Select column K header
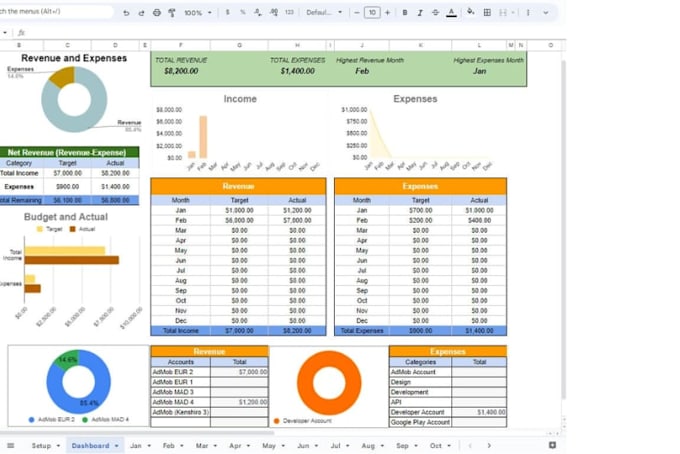Image resolution: width=680 pixels, height=454 pixels. 420,45
